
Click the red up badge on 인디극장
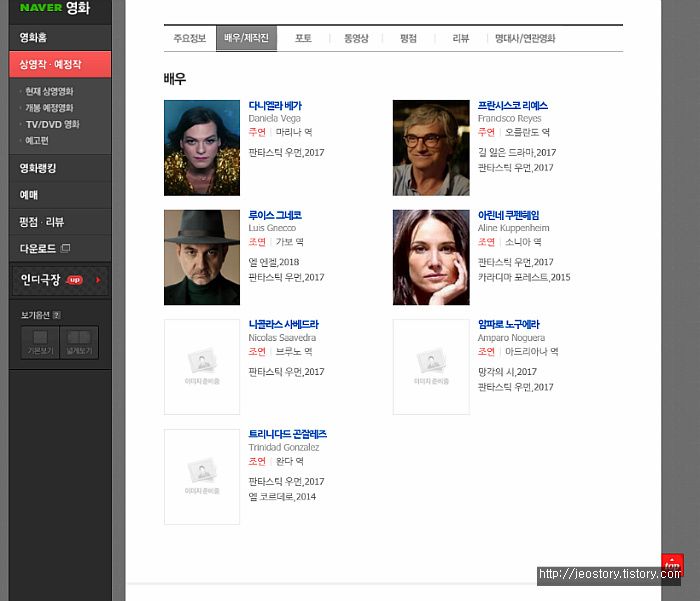coord(75,280)
